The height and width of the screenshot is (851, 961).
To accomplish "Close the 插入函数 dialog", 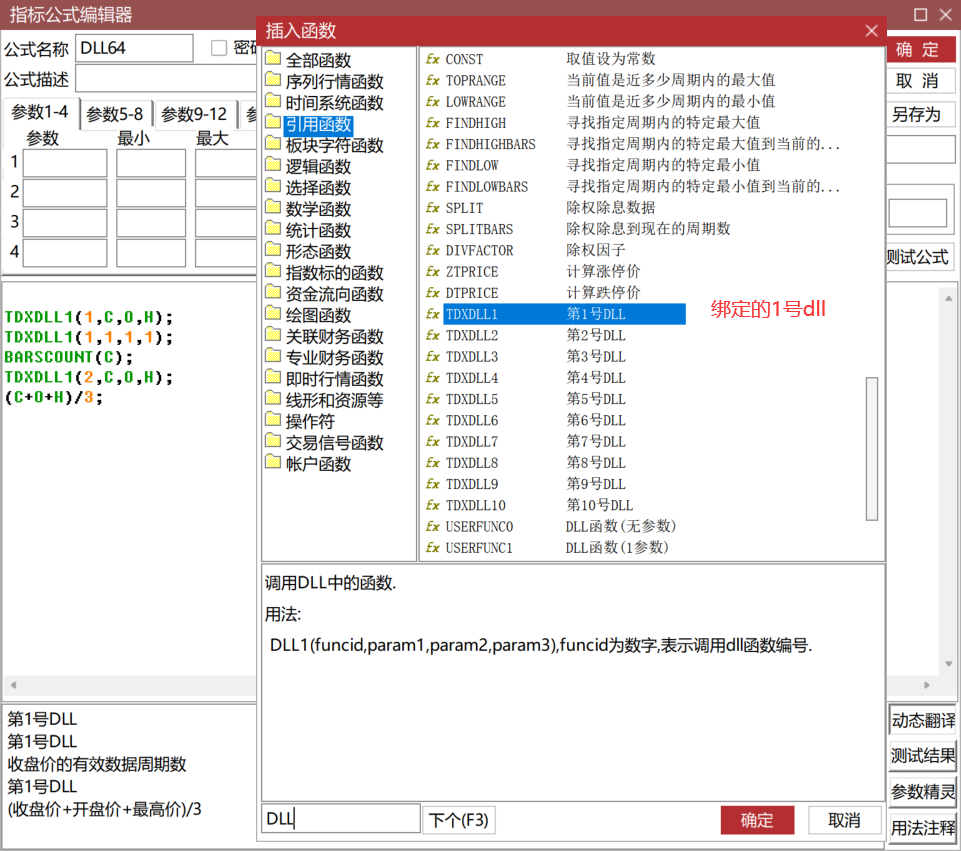I will coord(871,31).
